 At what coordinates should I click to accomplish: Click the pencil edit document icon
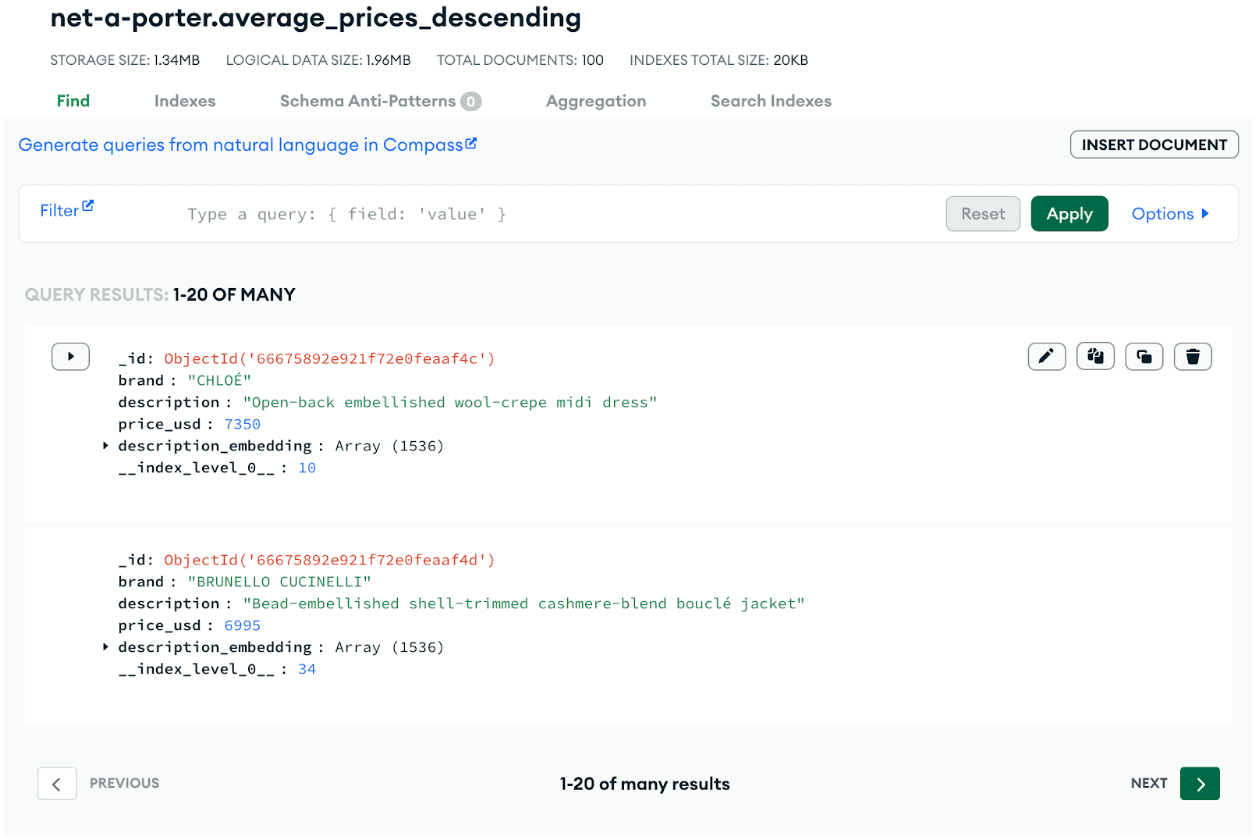1046,357
